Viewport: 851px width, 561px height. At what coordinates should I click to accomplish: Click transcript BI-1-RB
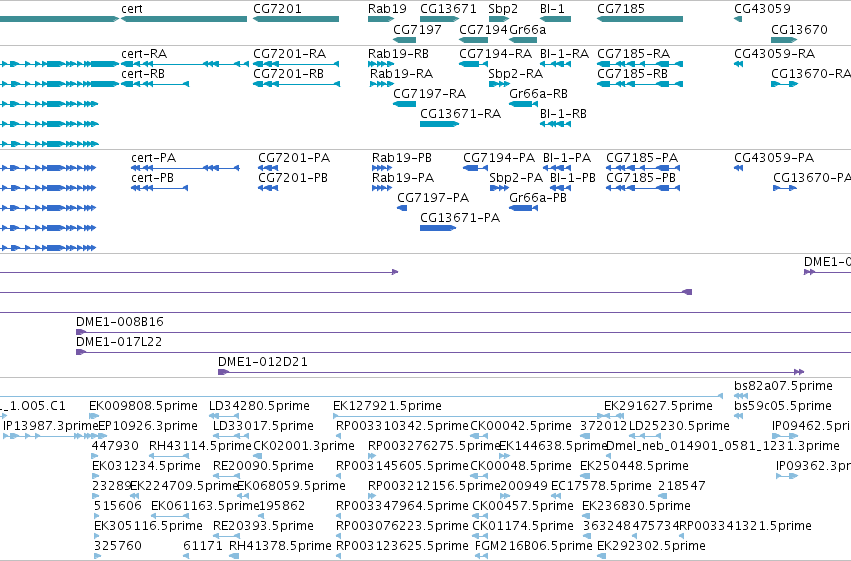click(563, 114)
